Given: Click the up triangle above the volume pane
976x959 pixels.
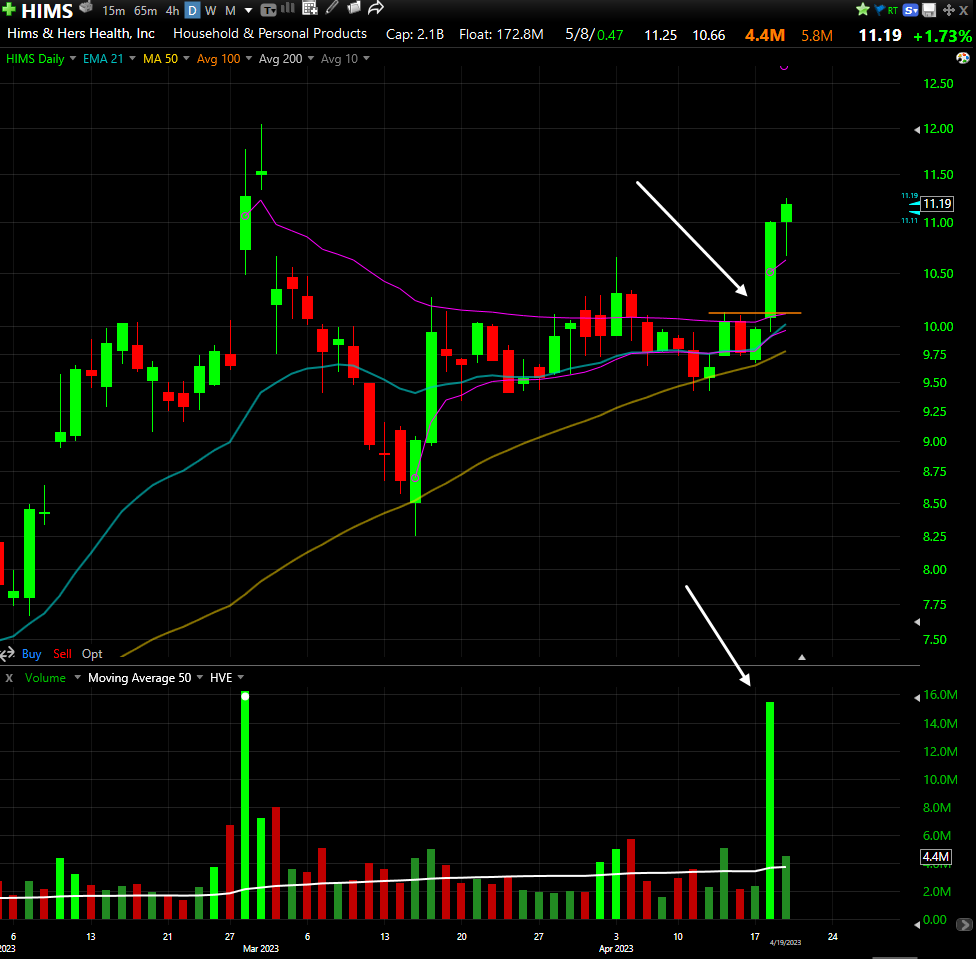Looking at the screenshot, I should 802,657.
